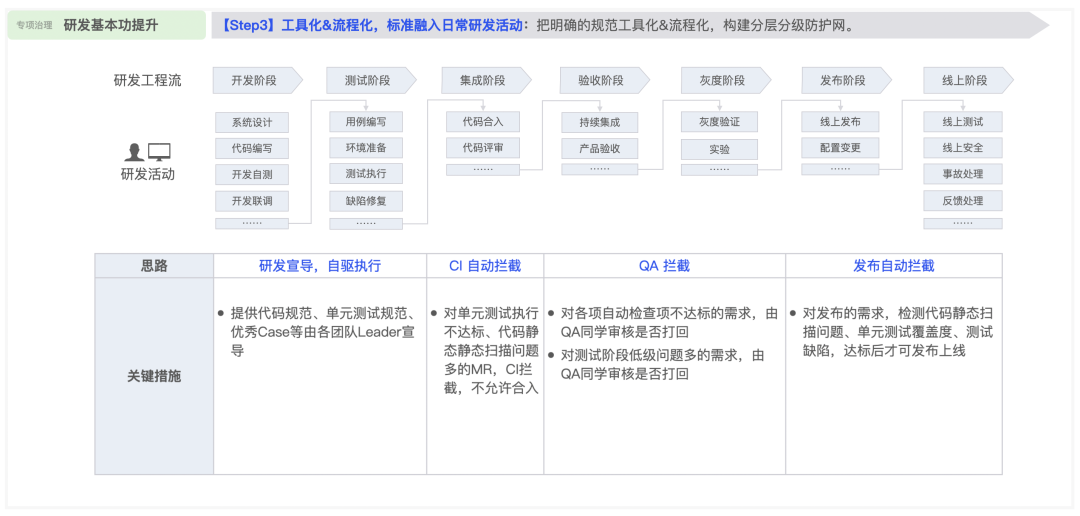Click the person silhouette icon above 研发活动
The image size is (1080, 516).
click(x=134, y=152)
